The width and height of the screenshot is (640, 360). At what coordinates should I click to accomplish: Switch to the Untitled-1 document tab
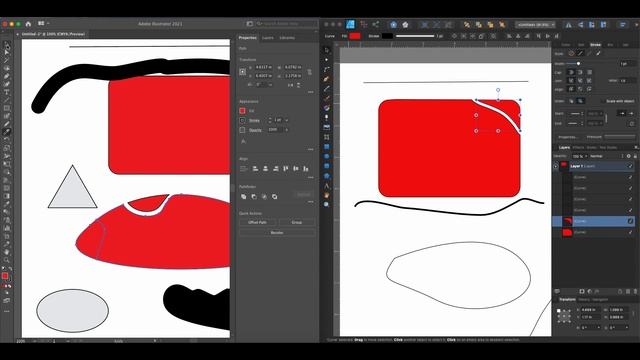tap(53, 34)
